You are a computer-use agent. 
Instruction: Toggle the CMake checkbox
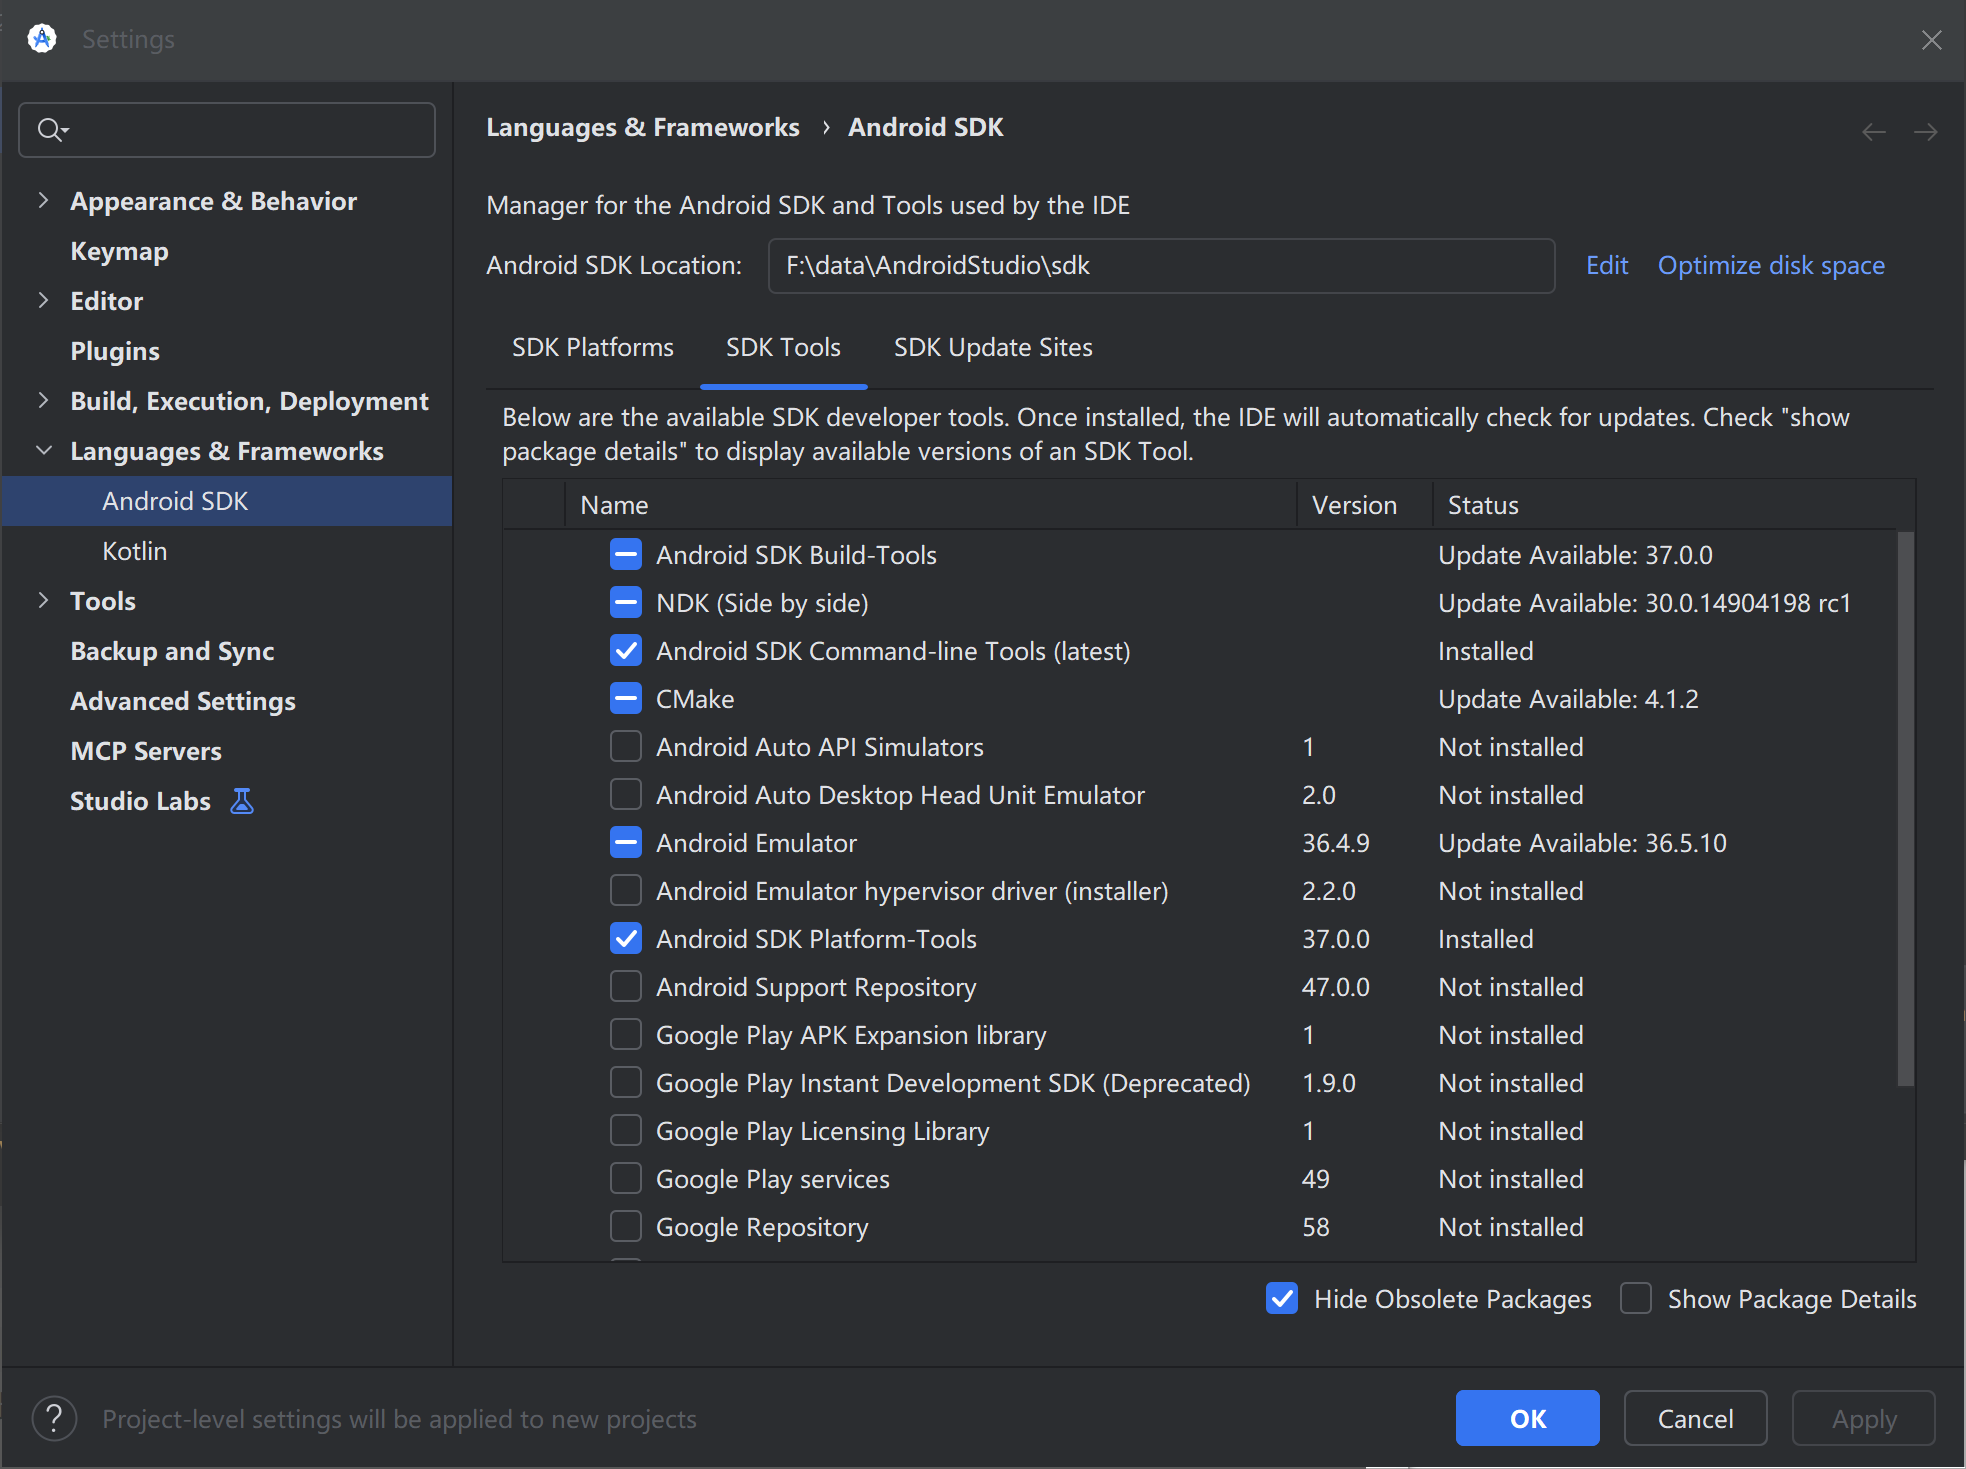tap(626, 699)
